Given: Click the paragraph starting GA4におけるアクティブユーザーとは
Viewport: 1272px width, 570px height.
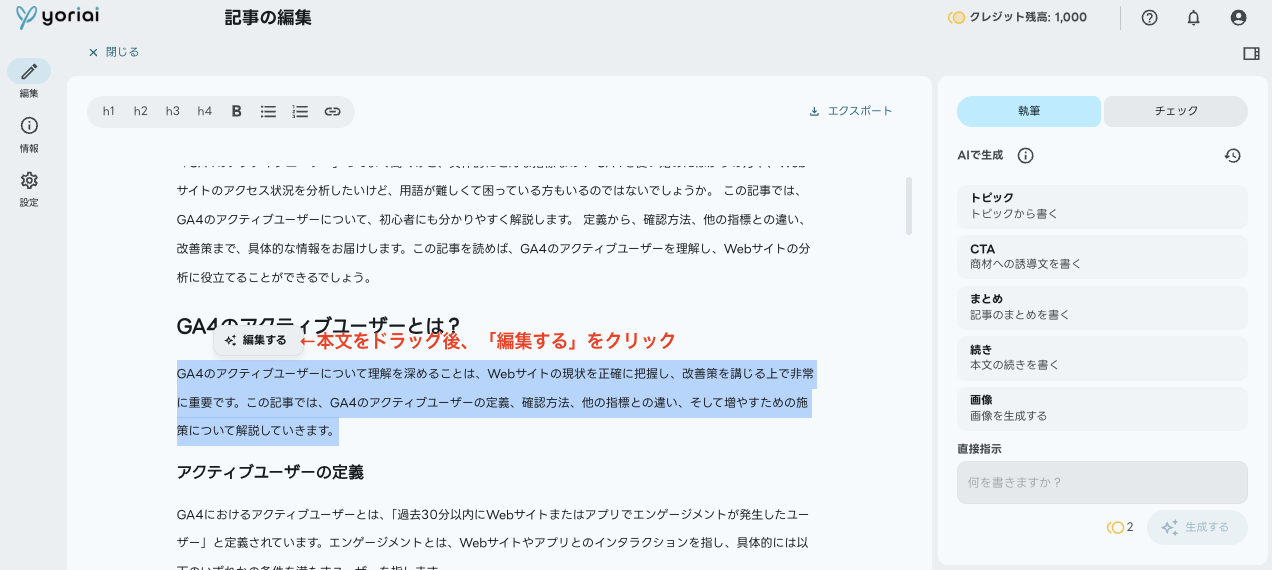Looking at the screenshot, I should tap(493, 541).
